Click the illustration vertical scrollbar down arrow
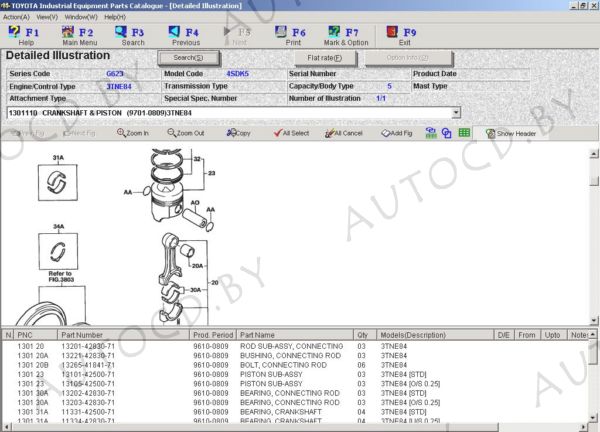Image resolution: width=600 pixels, height=432 pixels. [594, 320]
